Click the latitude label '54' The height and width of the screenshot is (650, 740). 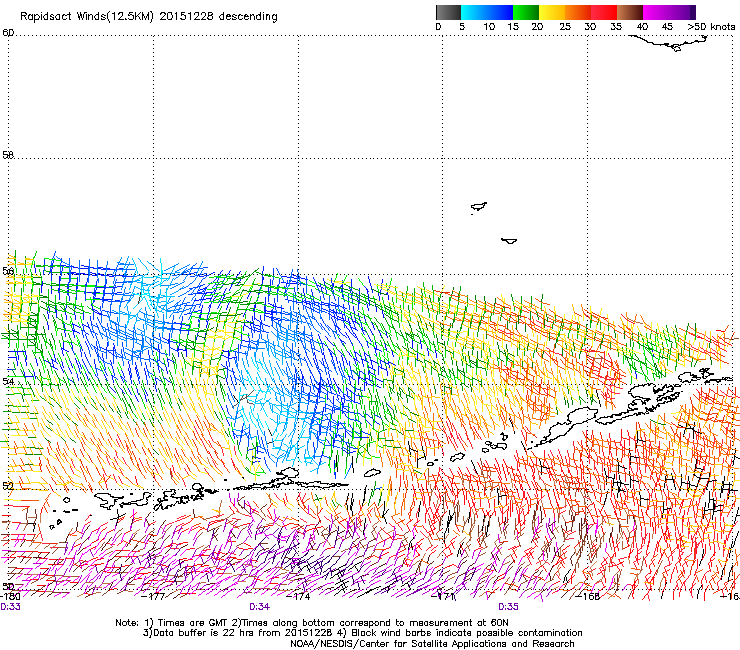pyautogui.click(x=8, y=381)
